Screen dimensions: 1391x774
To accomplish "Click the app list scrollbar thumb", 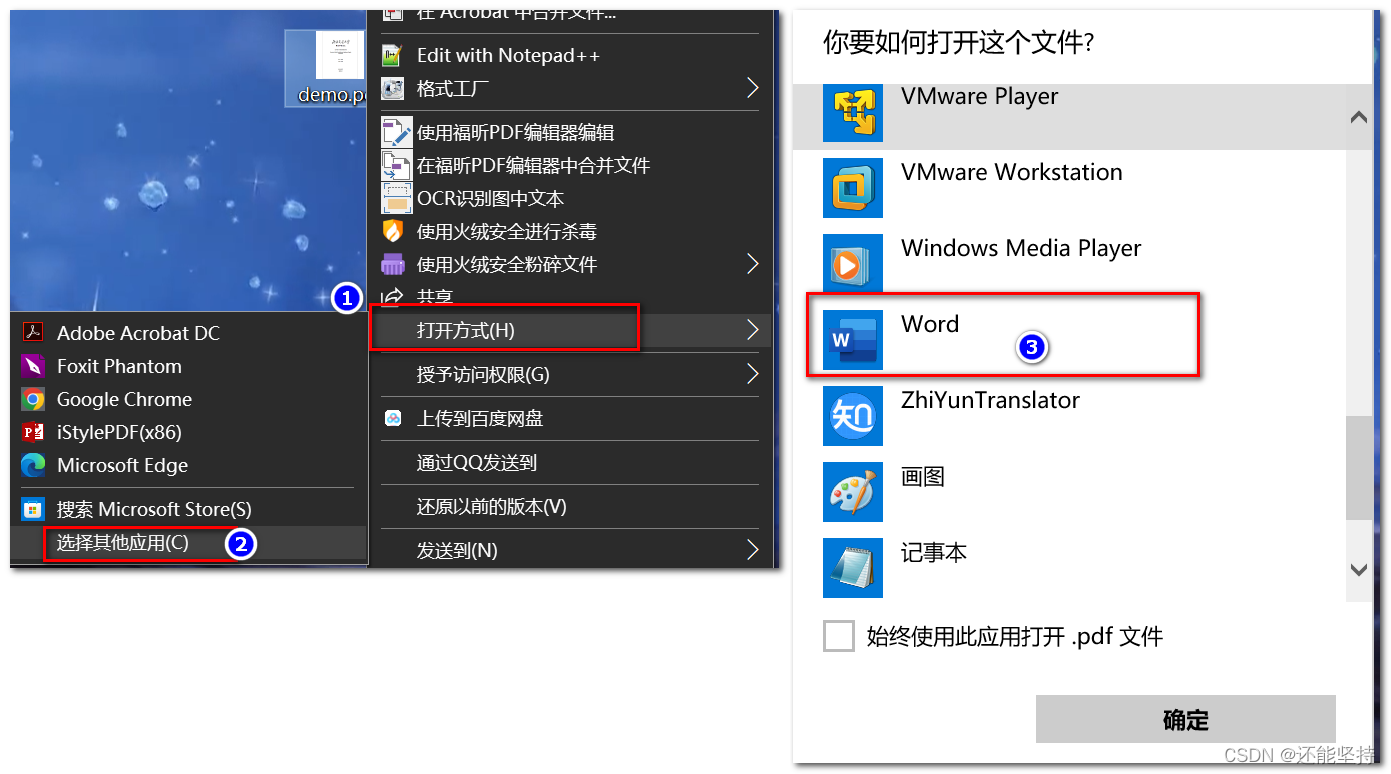I will [1358, 467].
